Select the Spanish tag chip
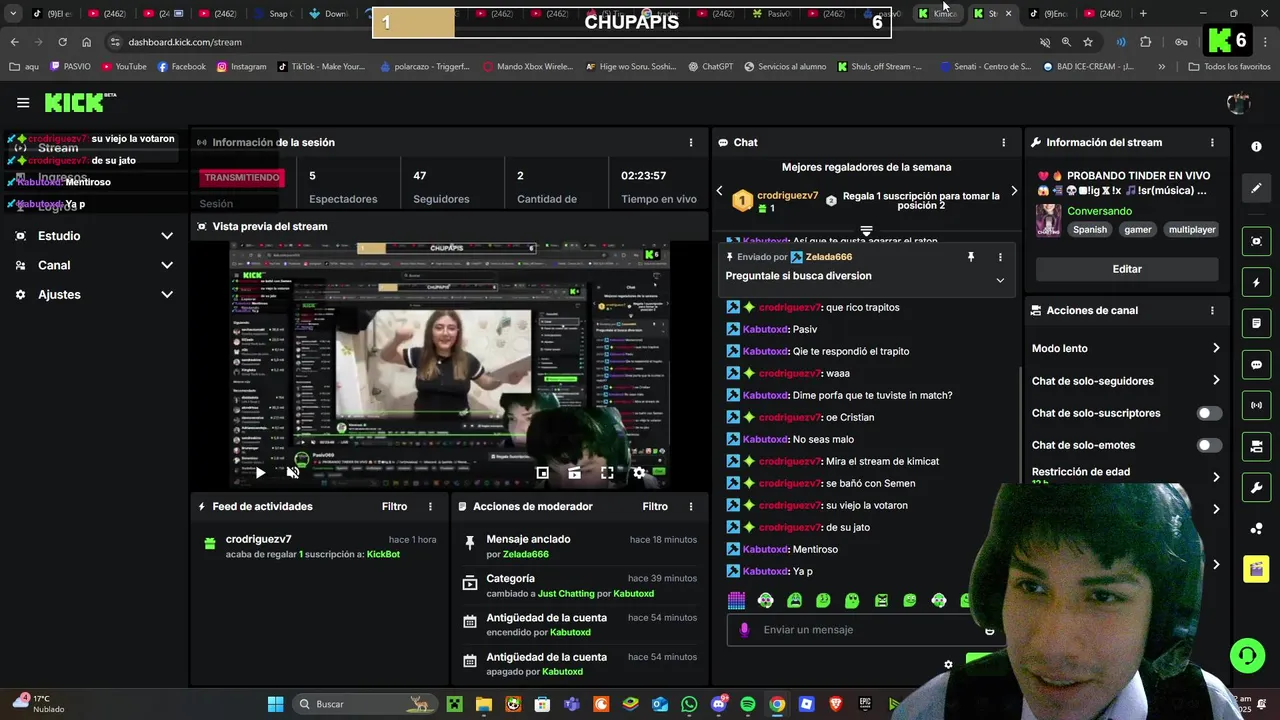The image size is (1280, 720). point(1090,229)
